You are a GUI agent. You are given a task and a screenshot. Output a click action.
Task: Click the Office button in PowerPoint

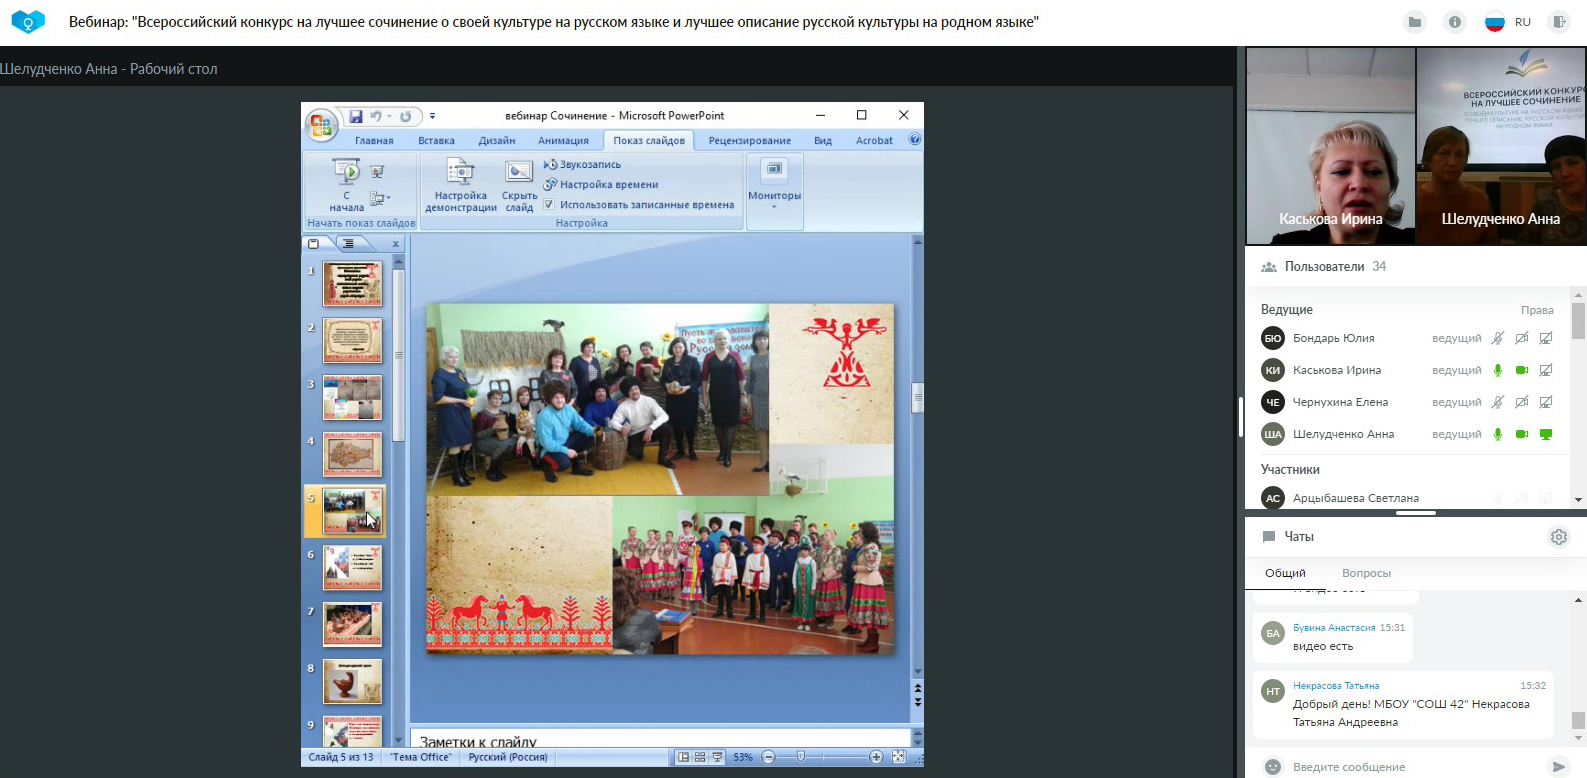tap(320, 125)
